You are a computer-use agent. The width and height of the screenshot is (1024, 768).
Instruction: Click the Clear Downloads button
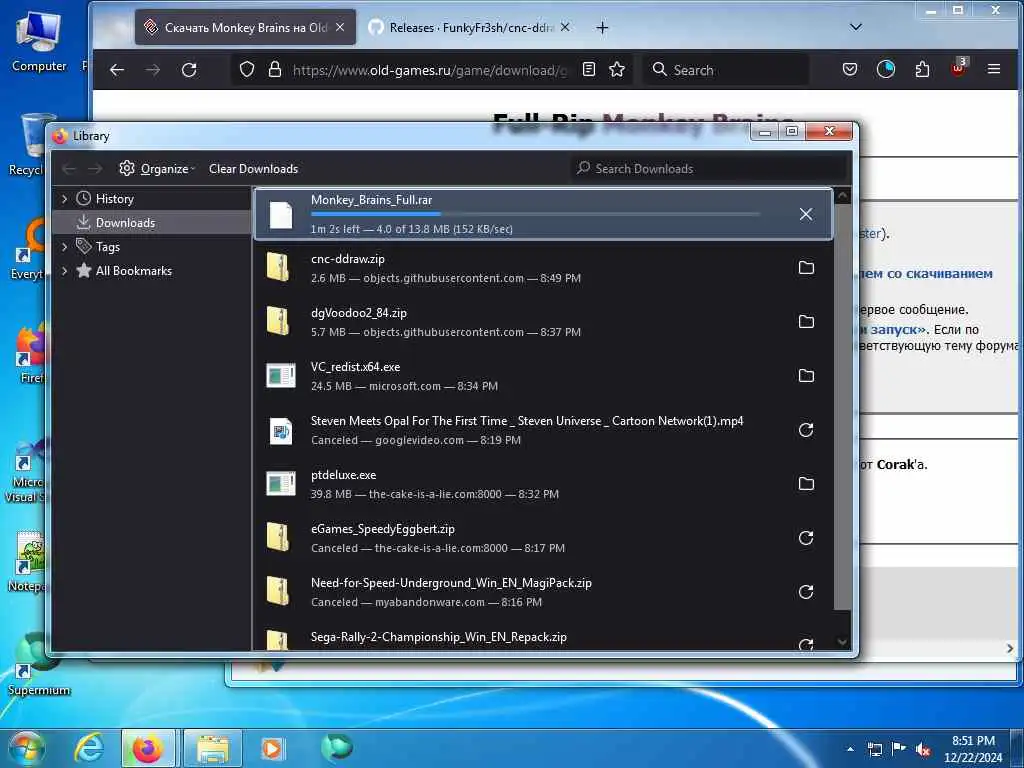pyautogui.click(x=253, y=168)
